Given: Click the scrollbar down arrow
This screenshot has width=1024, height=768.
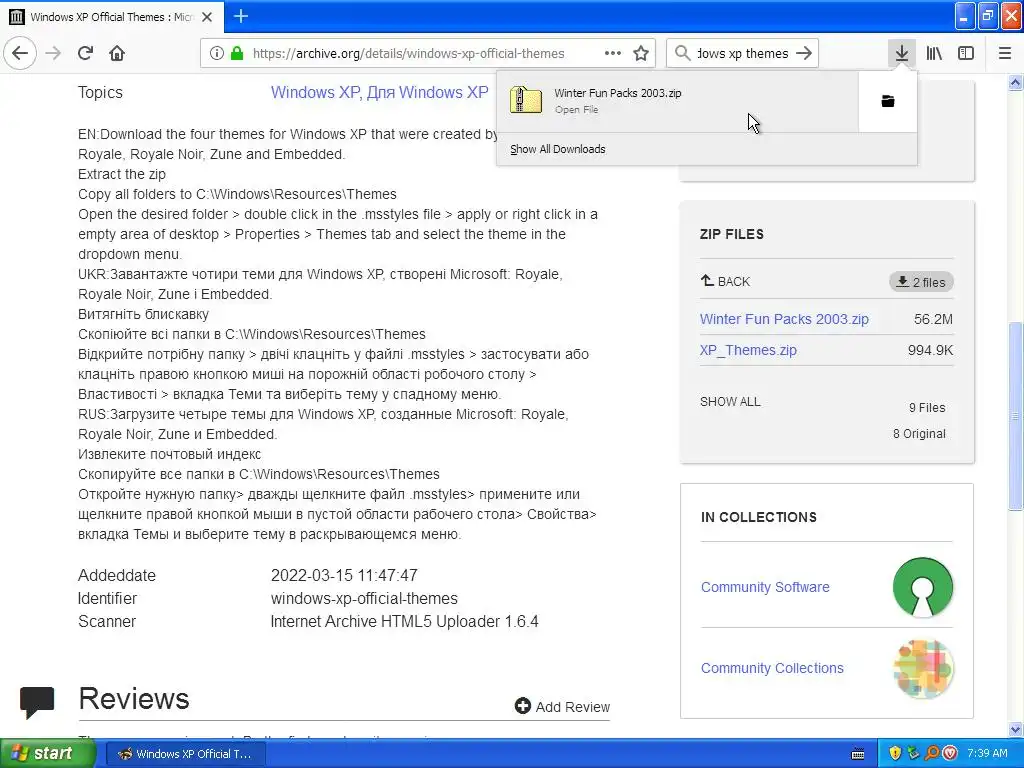Looking at the screenshot, I should tap(1016, 729).
